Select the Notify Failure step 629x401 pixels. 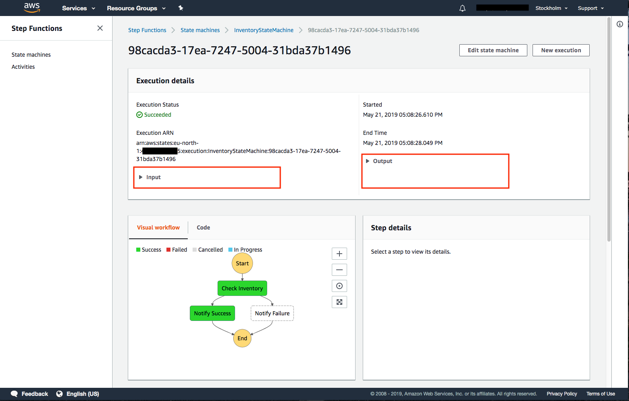coord(272,313)
